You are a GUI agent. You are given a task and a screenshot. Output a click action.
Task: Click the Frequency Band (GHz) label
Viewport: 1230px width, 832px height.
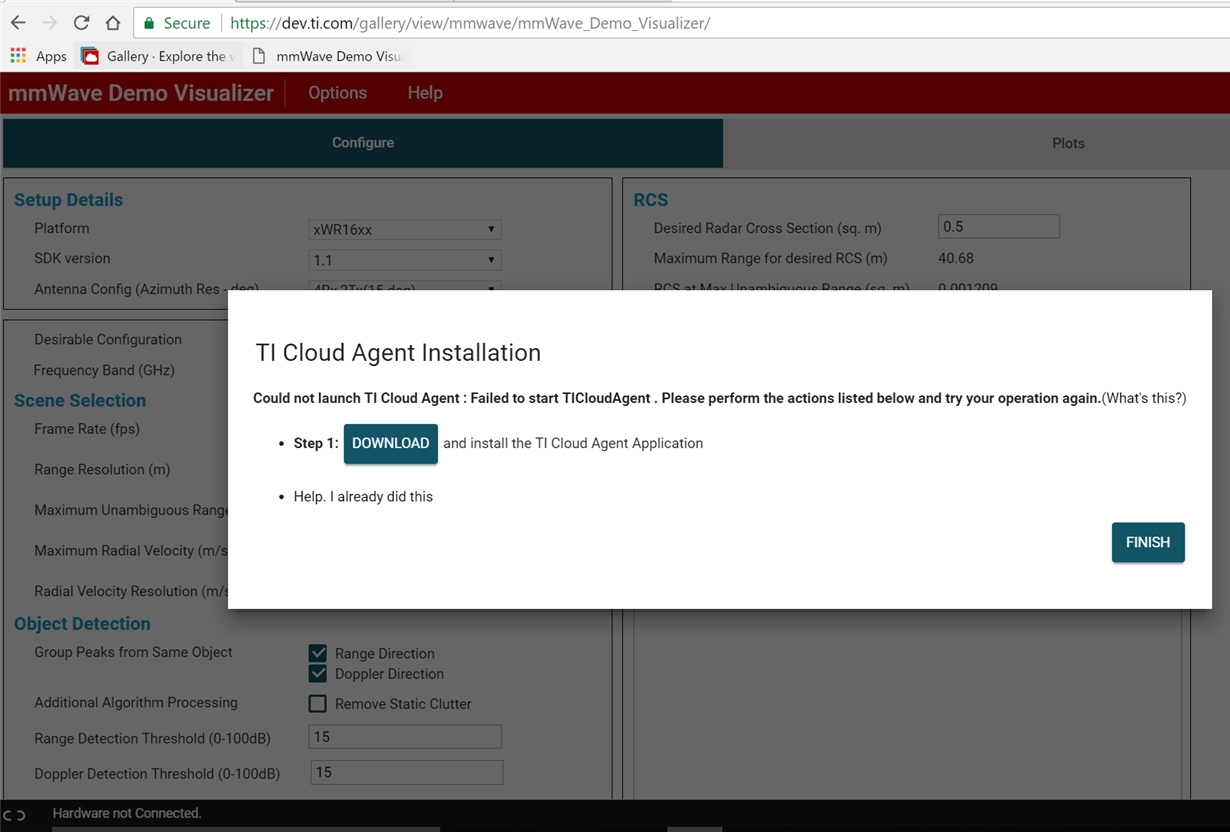click(104, 370)
